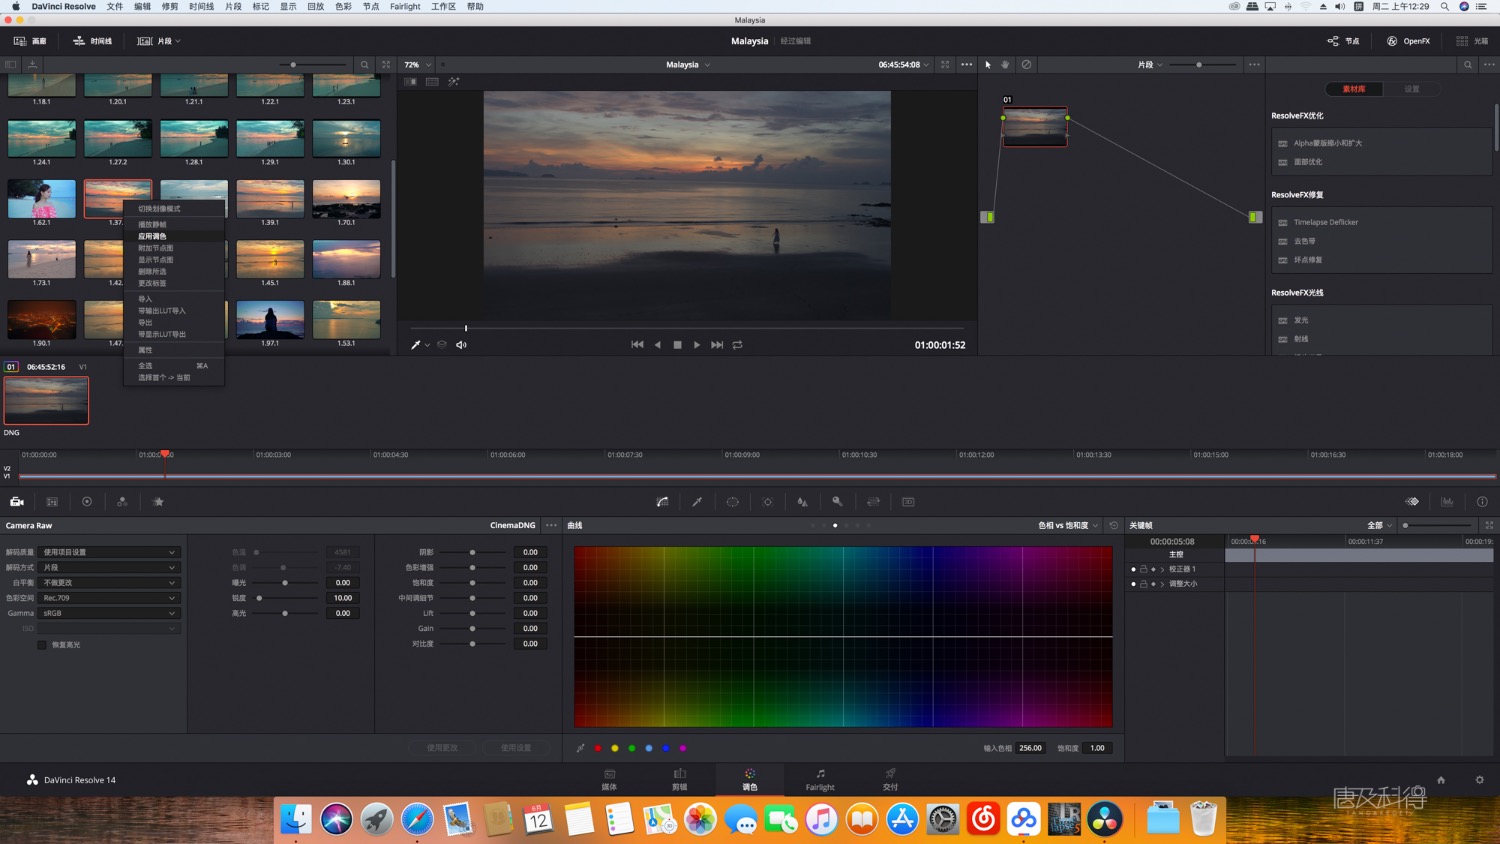This screenshot has width=1500, height=844.
Task: Toggle the 时间线 timeline panel button
Action: pos(92,41)
